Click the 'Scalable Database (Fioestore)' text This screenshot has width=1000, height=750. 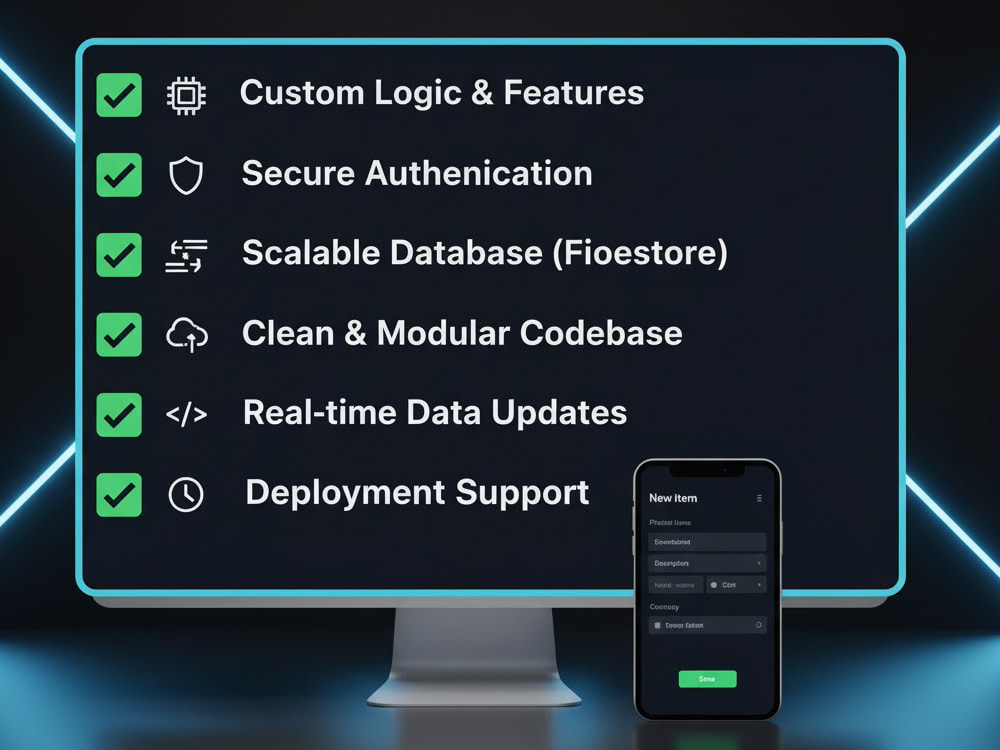pyautogui.click(x=485, y=253)
